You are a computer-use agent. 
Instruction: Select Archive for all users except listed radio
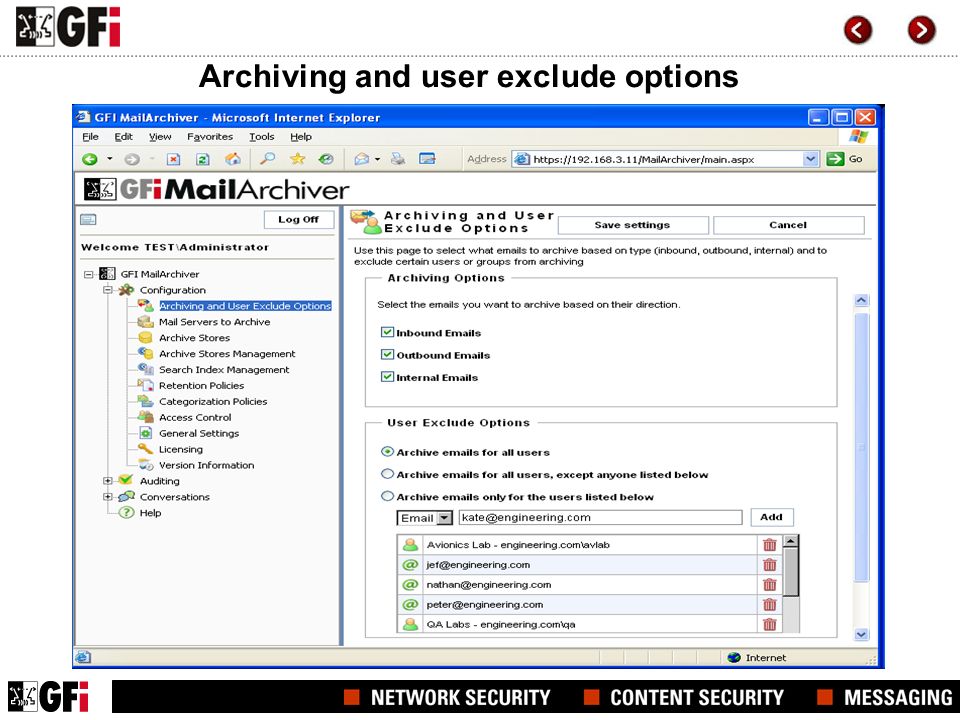pos(387,474)
